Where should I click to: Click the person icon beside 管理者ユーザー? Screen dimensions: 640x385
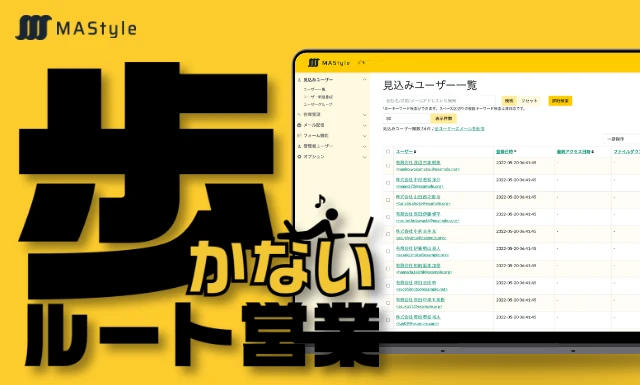(x=299, y=146)
